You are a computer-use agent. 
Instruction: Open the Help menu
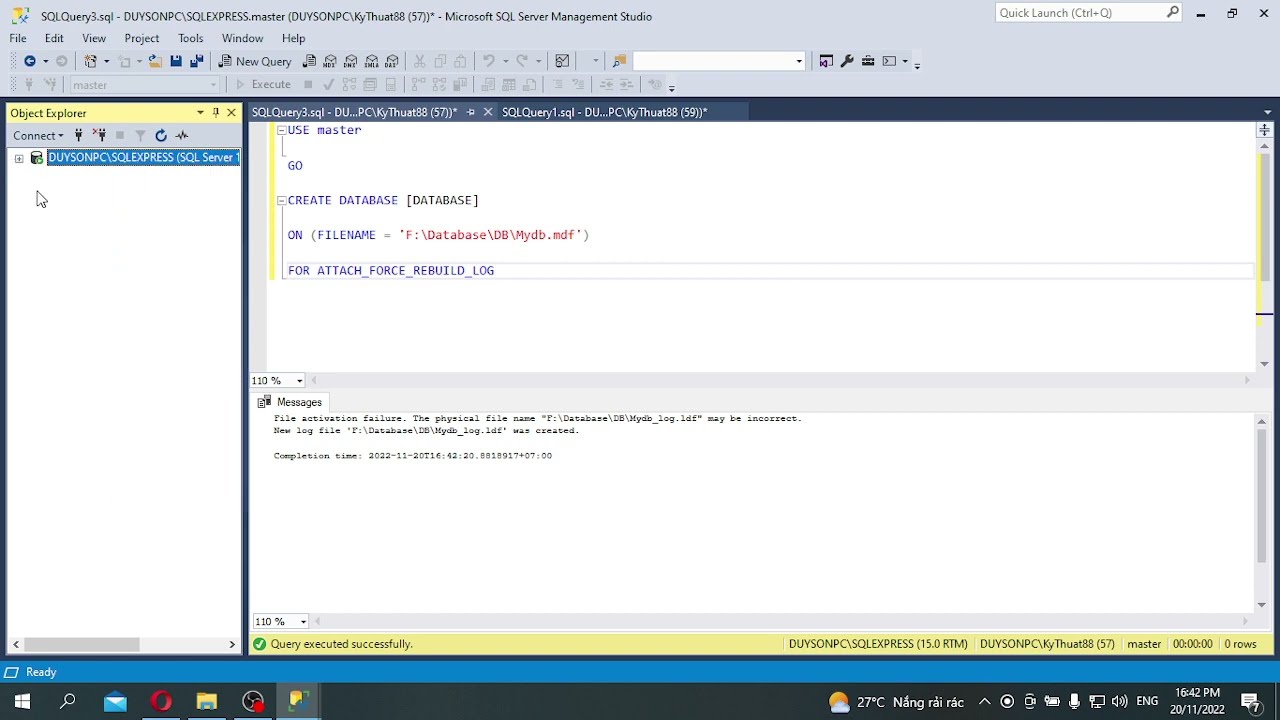tap(293, 38)
